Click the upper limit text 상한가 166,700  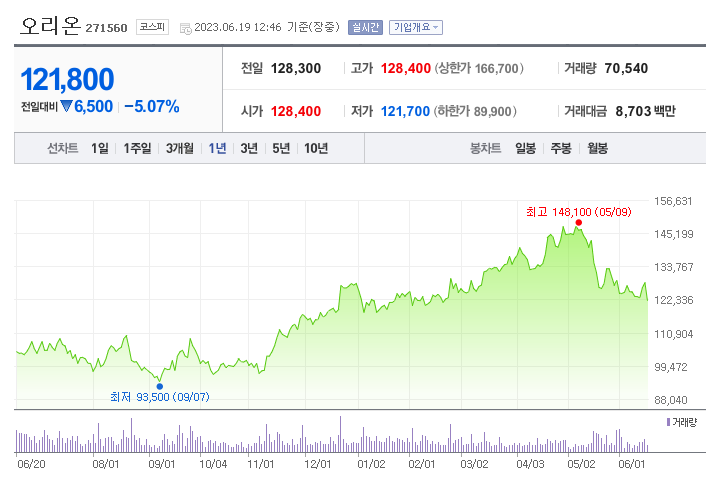[479, 68]
